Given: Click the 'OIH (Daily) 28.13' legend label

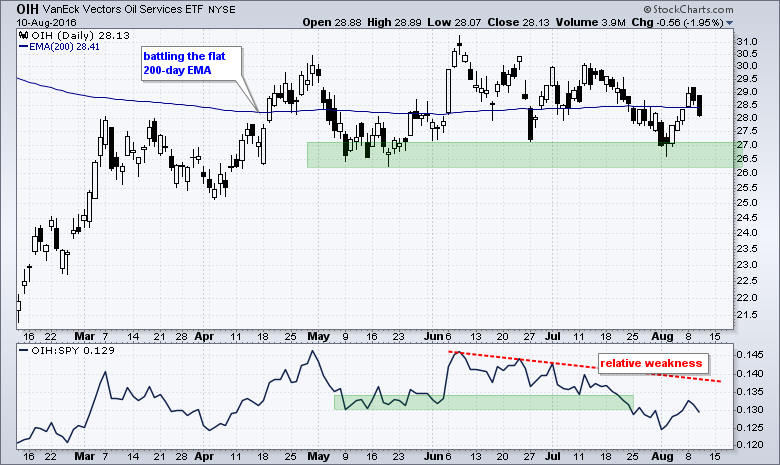Looking at the screenshot, I should point(81,35).
